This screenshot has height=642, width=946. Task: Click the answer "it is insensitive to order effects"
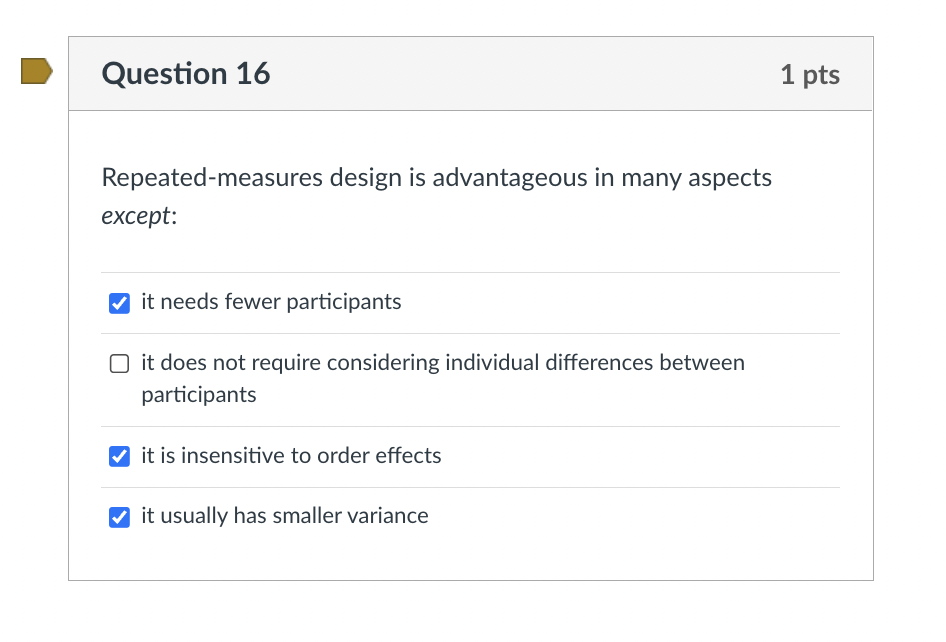tap(292, 456)
